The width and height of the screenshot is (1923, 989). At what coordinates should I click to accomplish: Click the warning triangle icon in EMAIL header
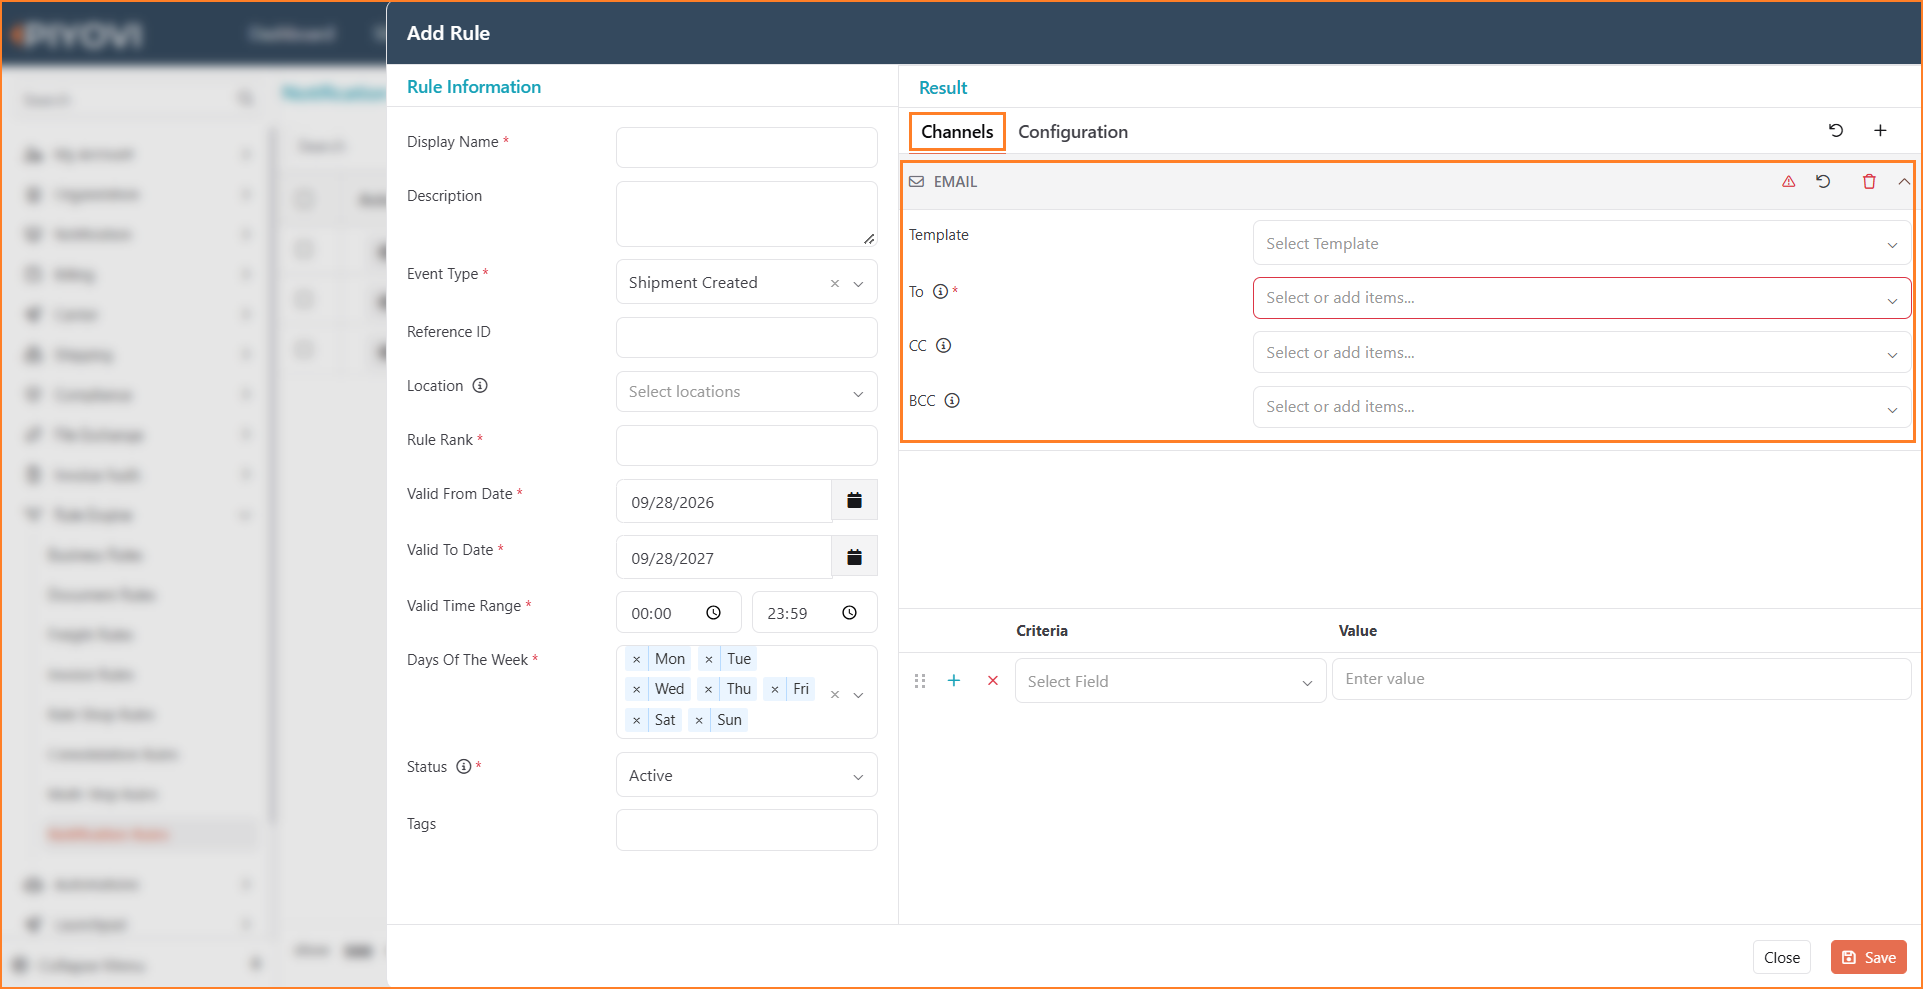pos(1788,181)
